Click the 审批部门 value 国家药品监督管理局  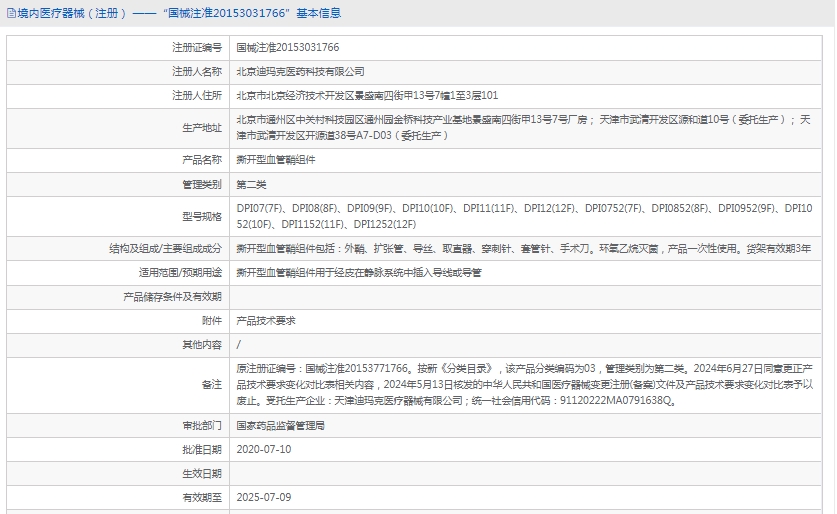[280, 425]
